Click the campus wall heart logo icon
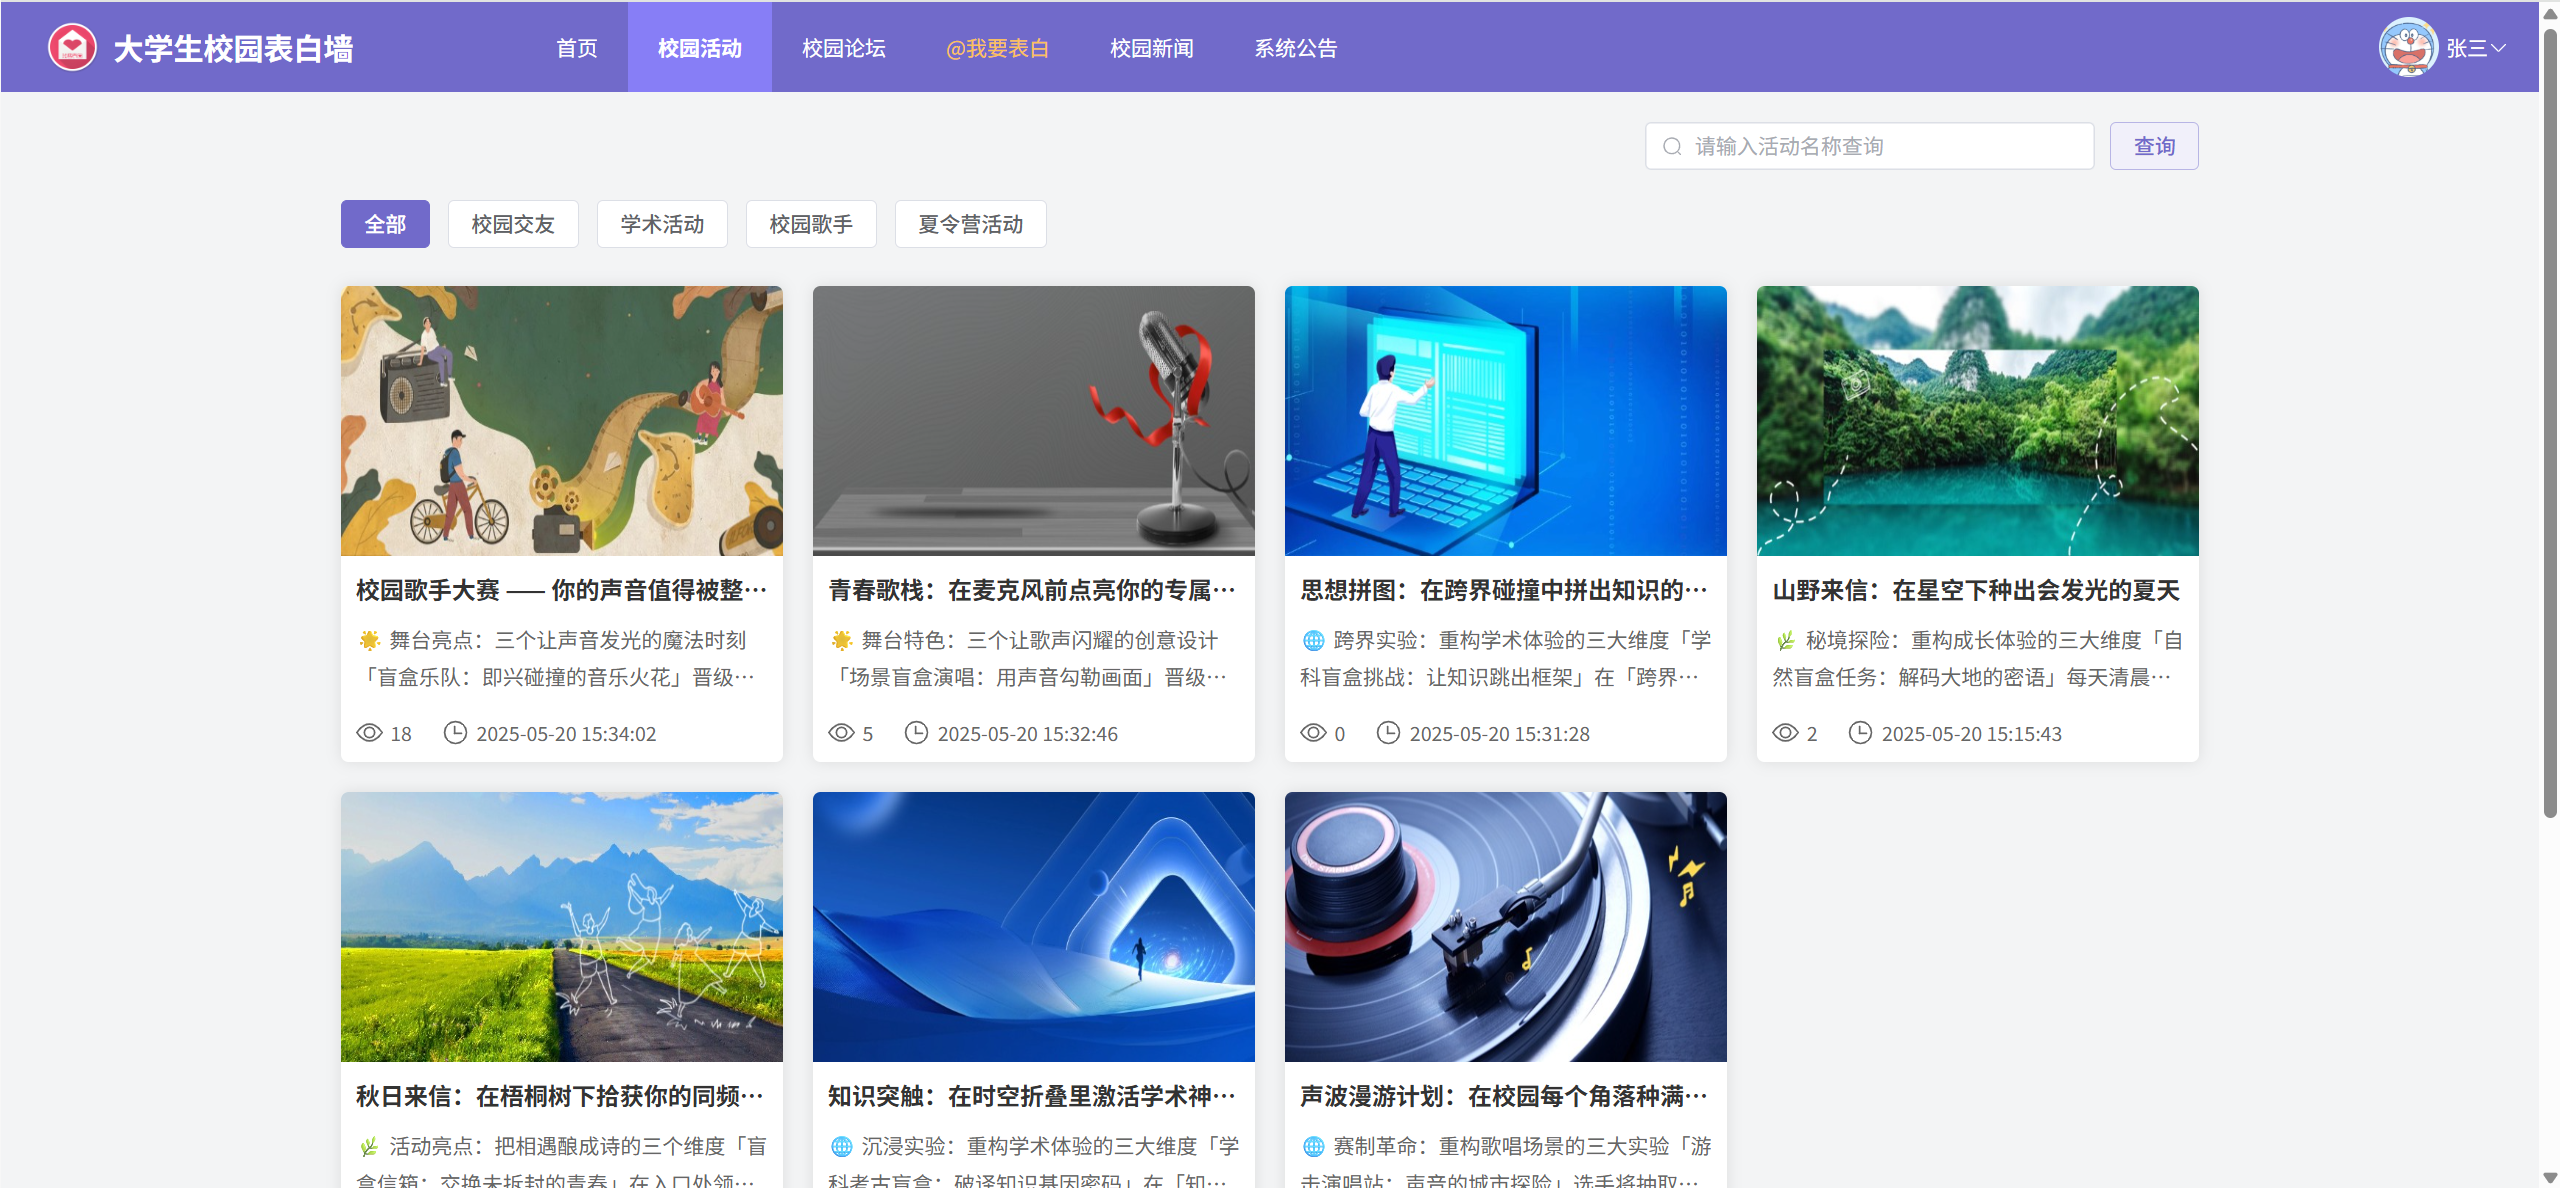Image resolution: width=2560 pixels, height=1188 pixels. (72, 47)
